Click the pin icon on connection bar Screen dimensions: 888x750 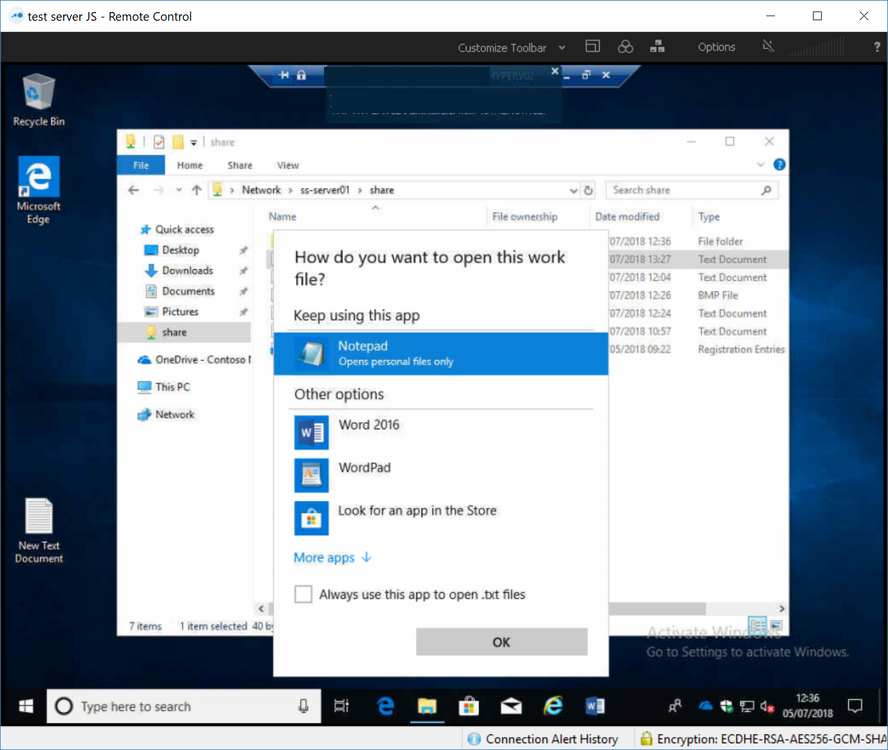coord(284,75)
